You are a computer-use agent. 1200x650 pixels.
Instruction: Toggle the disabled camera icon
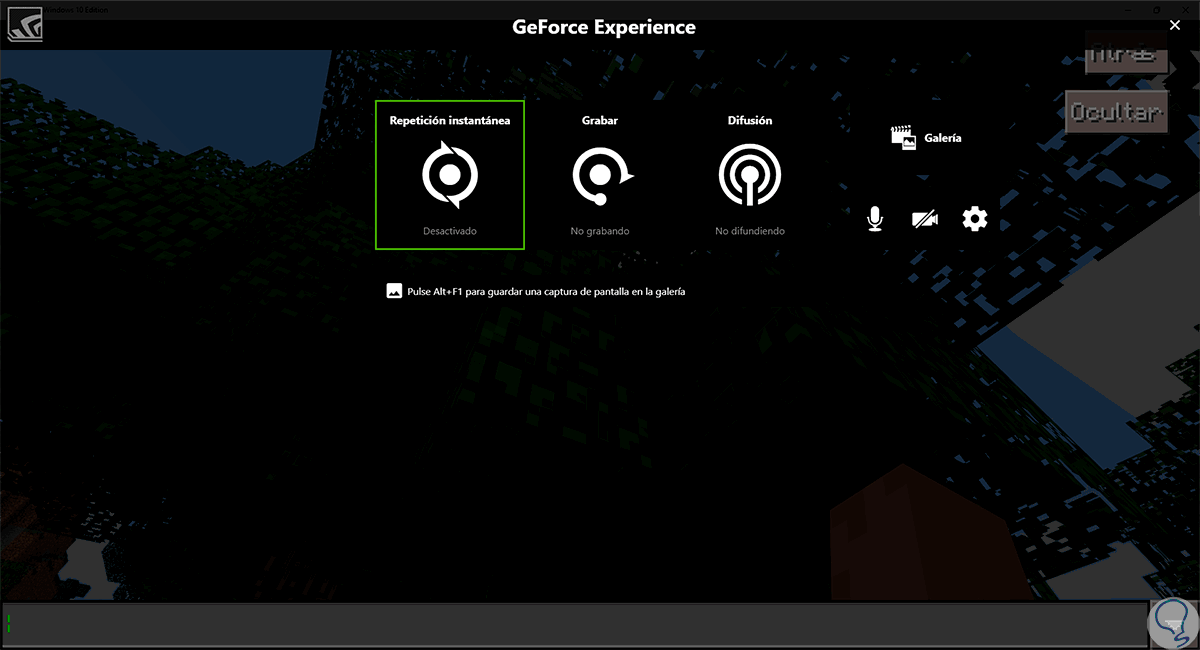[x=925, y=219]
